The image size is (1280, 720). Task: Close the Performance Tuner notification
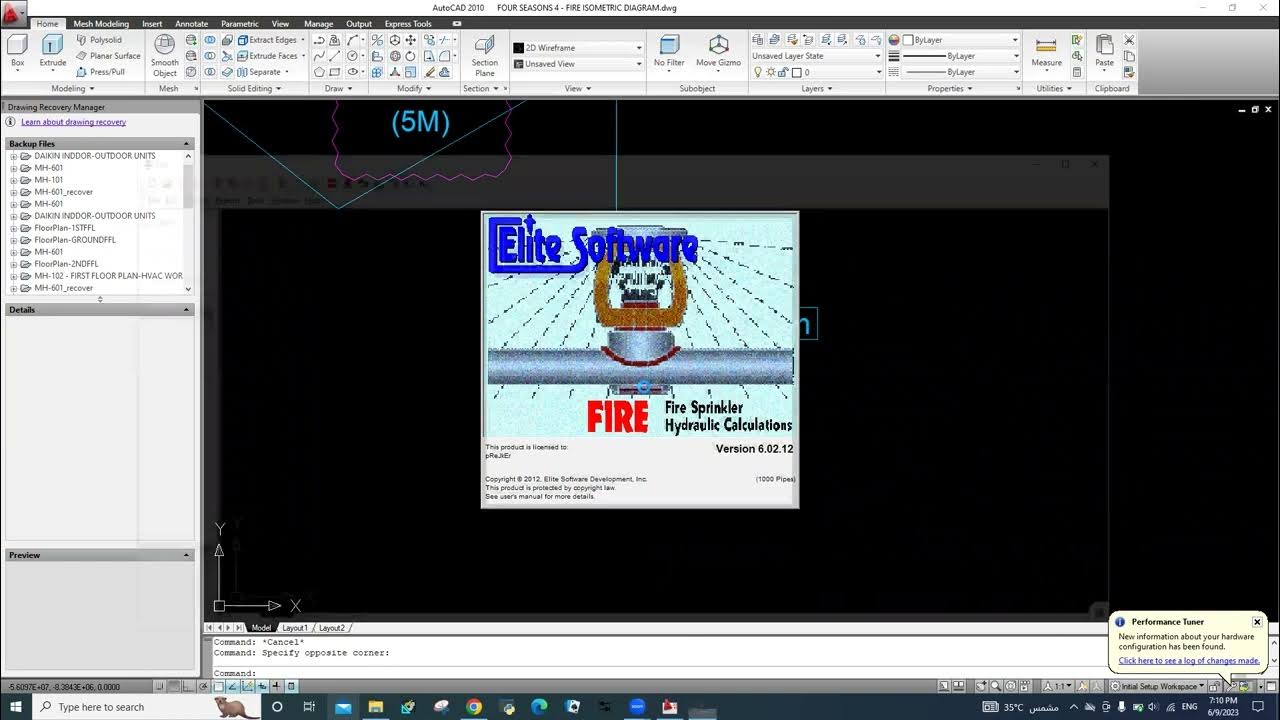point(1257,622)
